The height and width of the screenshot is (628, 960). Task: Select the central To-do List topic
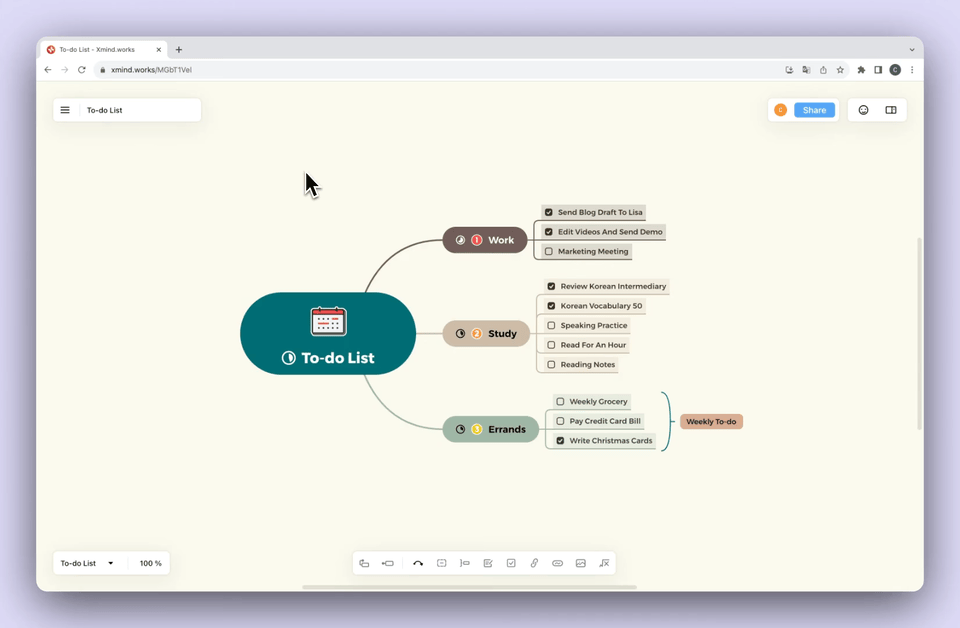328,334
